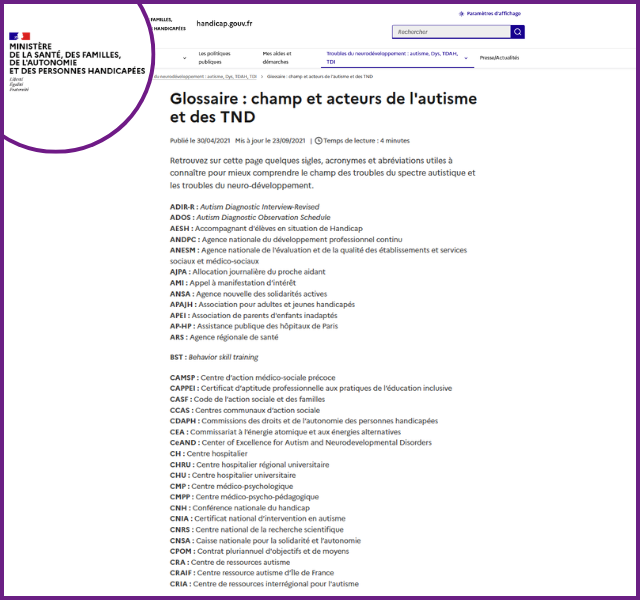Click the Rechercher search field
Screen dimensions: 640x600
[x=451, y=32]
